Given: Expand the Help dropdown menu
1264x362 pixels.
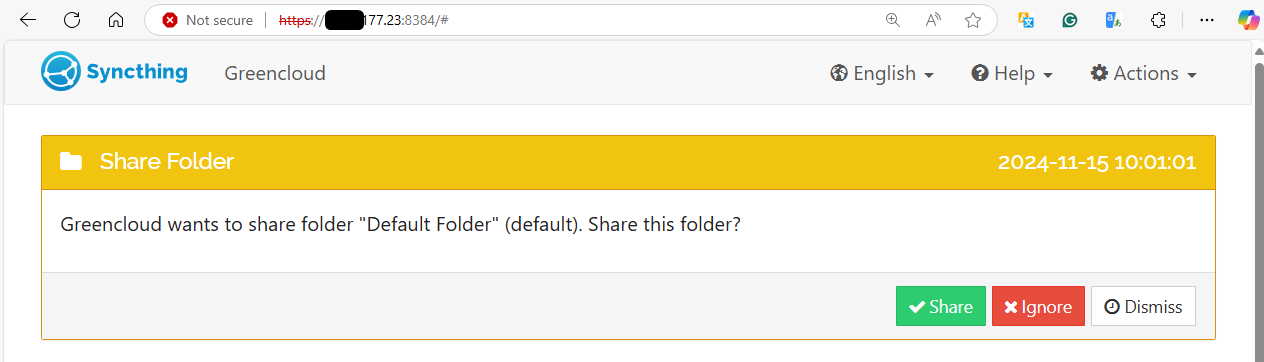Looking at the screenshot, I should point(1012,73).
